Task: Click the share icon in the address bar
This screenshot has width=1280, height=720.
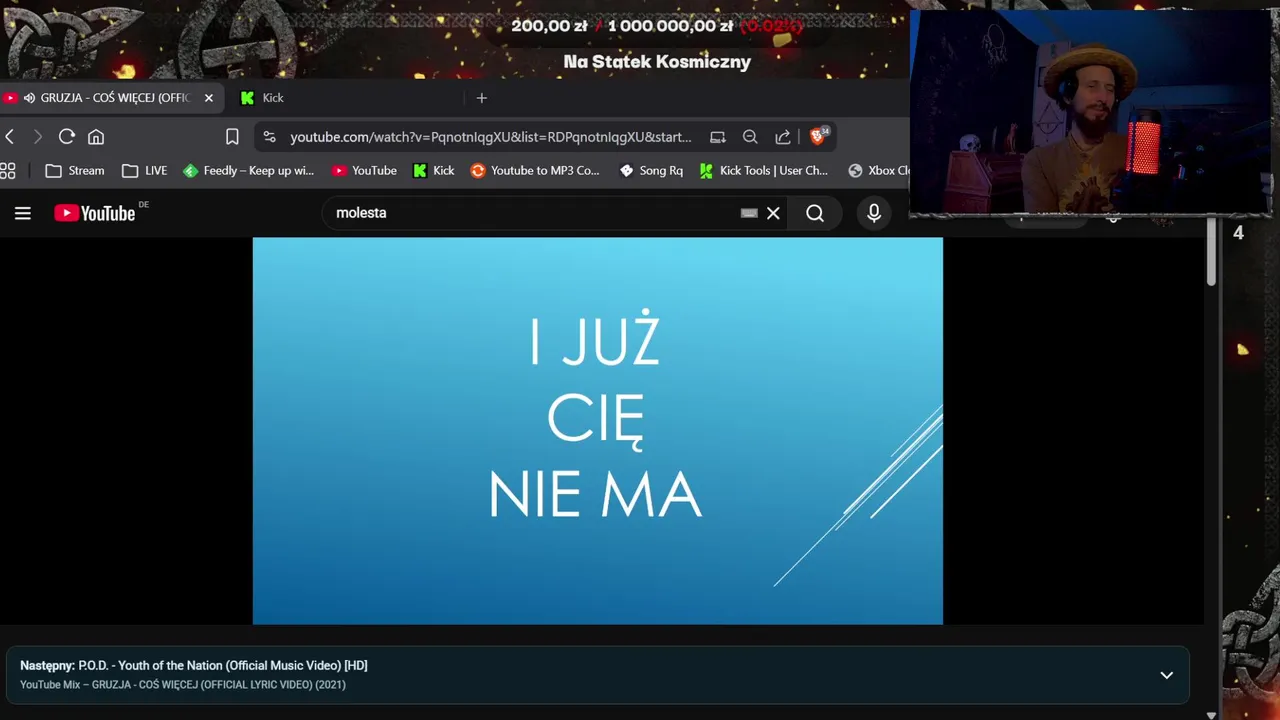Action: point(783,137)
